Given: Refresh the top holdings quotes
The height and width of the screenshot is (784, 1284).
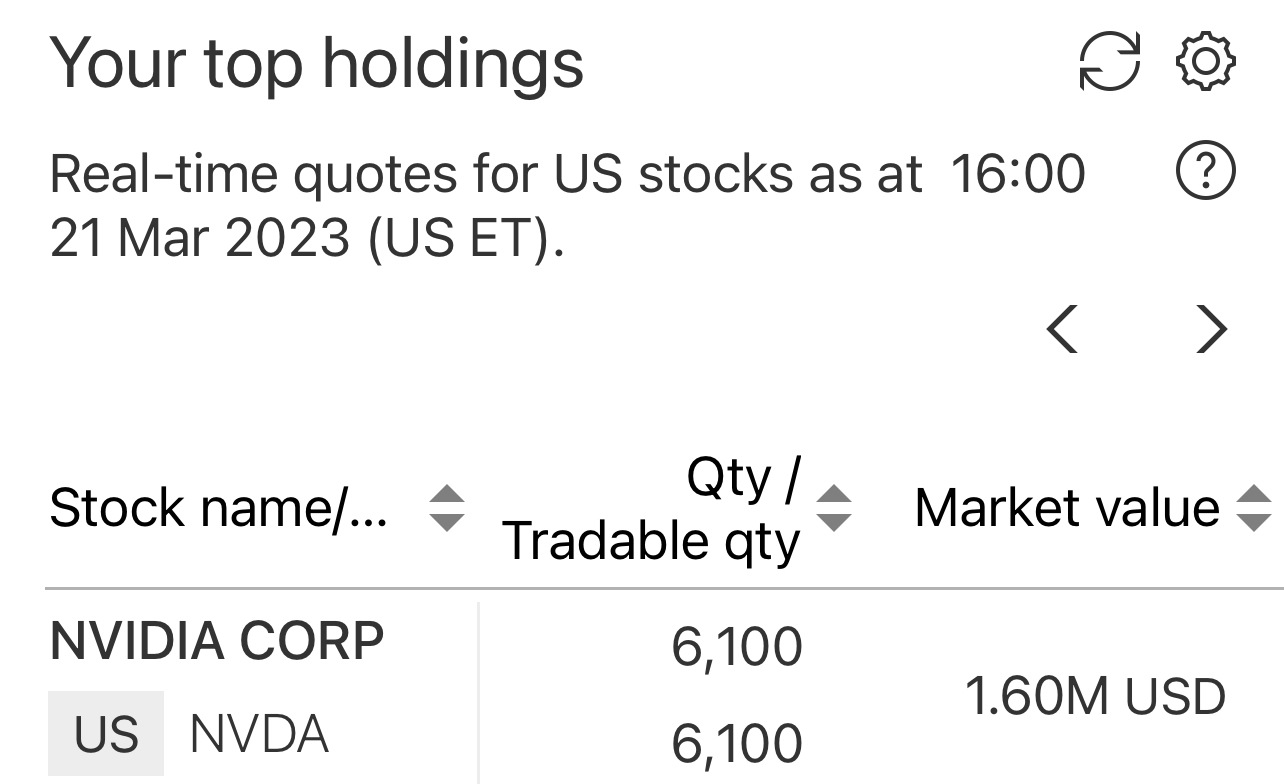Looking at the screenshot, I should coord(1109,63).
